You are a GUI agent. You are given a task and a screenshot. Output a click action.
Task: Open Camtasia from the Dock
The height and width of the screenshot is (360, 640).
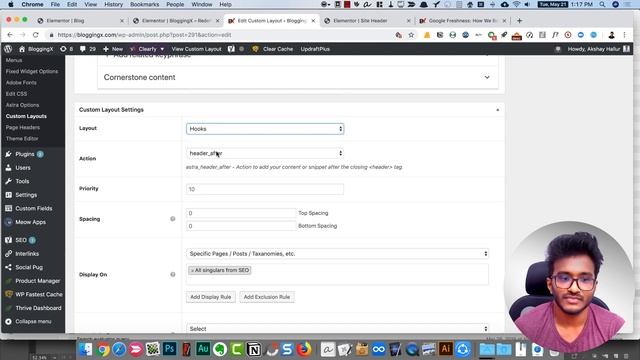pyautogui.click(x=237, y=349)
